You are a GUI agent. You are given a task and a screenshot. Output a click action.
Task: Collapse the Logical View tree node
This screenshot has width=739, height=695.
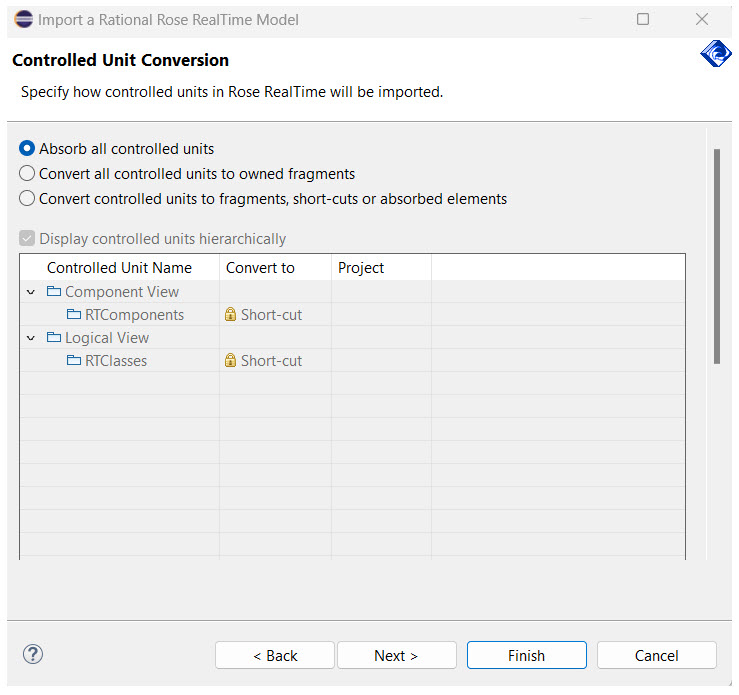(x=32, y=338)
